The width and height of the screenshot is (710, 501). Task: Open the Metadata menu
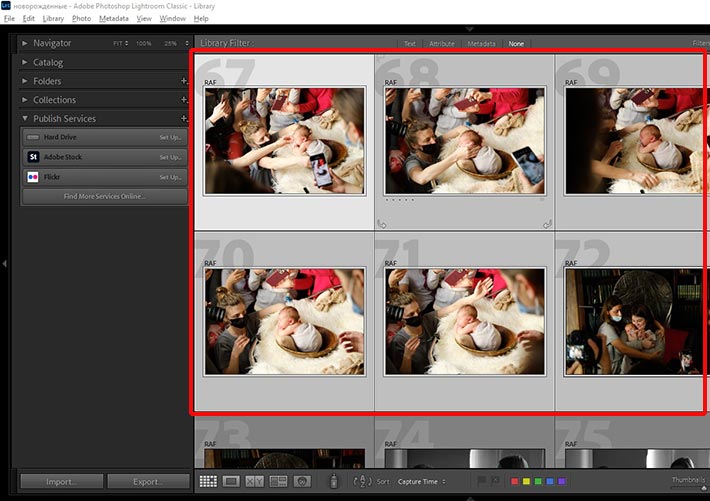coord(114,19)
